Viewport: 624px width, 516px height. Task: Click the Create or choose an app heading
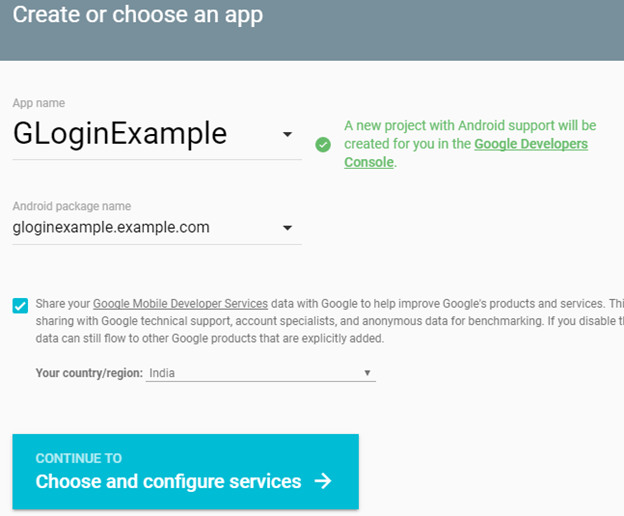pos(138,16)
